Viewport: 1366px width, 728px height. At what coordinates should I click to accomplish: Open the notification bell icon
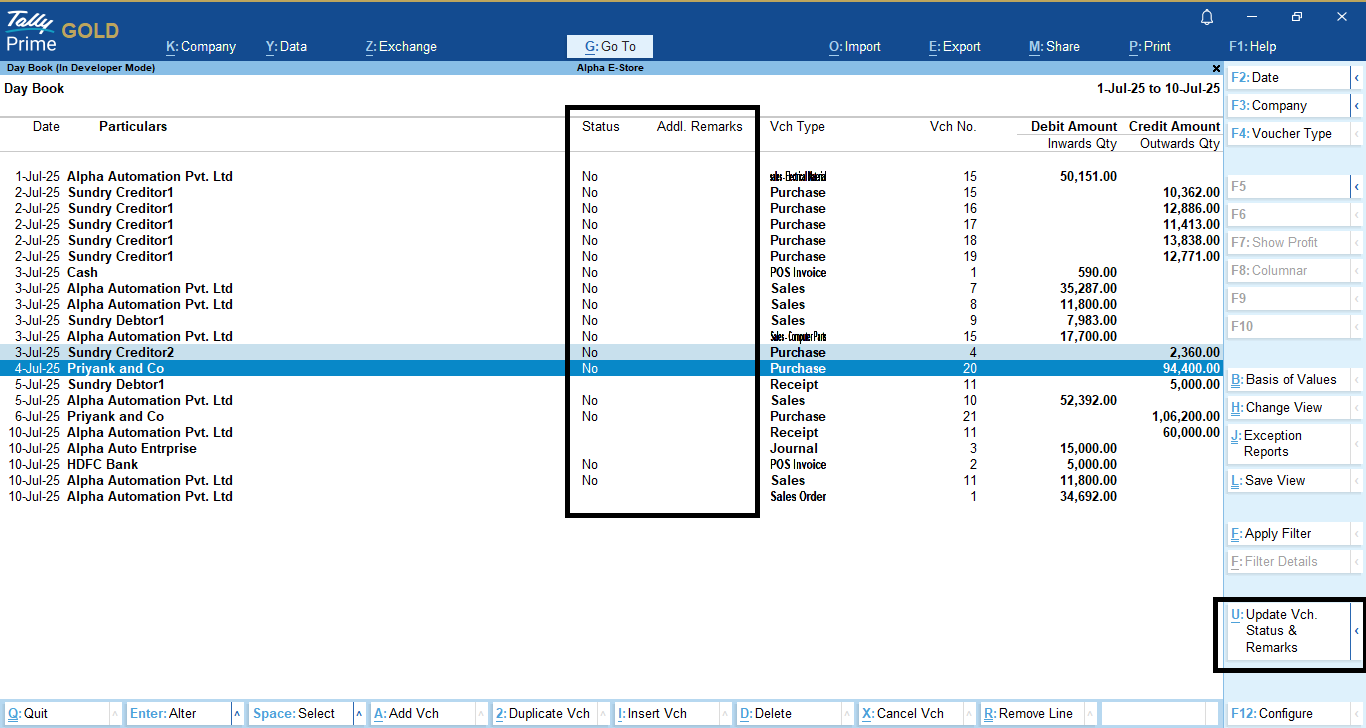pos(1207,17)
